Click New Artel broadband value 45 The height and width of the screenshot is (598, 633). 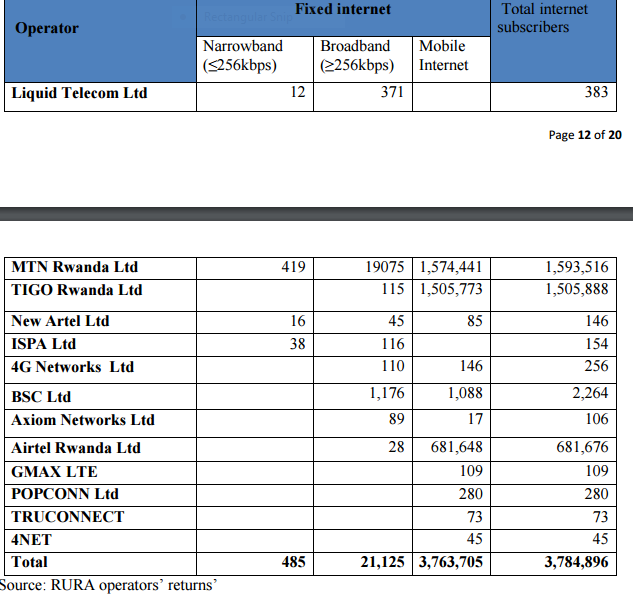pyautogui.click(x=396, y=321)
